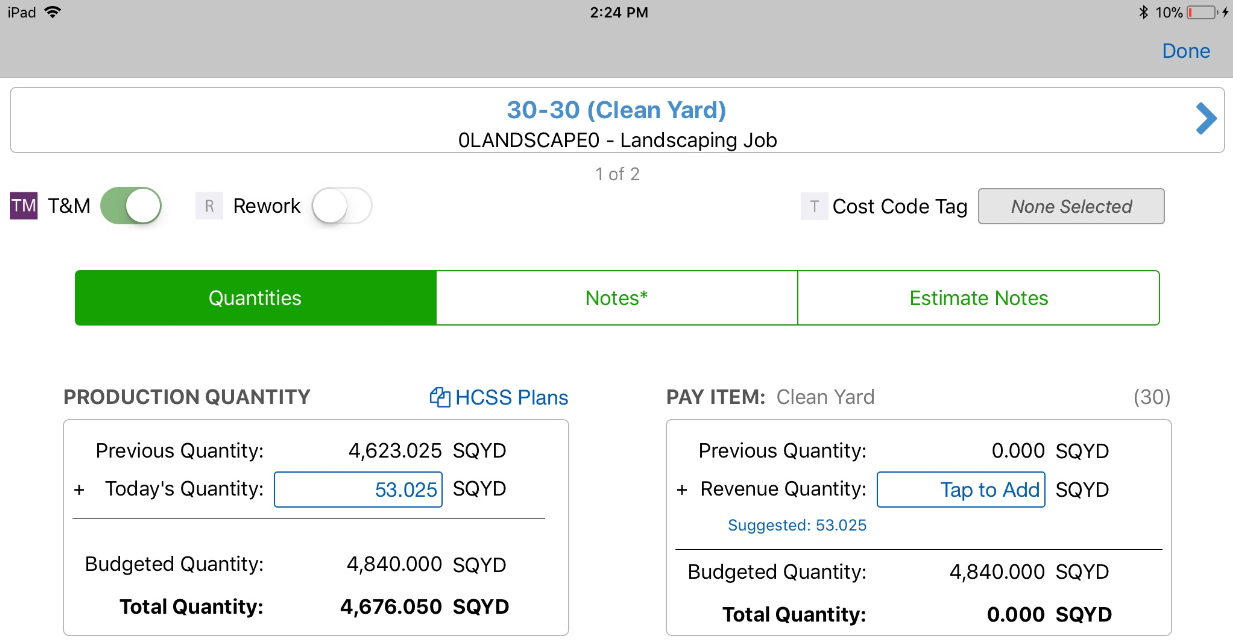Switch to the Estimate Notes tab

pyautogui.click(x=978, y=297)
